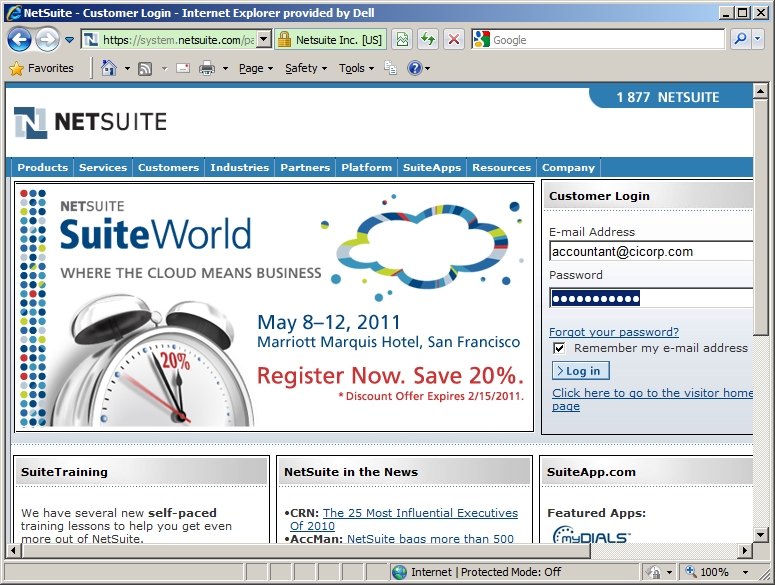The height and width of the screenshot is (585, 775).
Task: Open the SuiteApps navigation tab
Action: 432,167
